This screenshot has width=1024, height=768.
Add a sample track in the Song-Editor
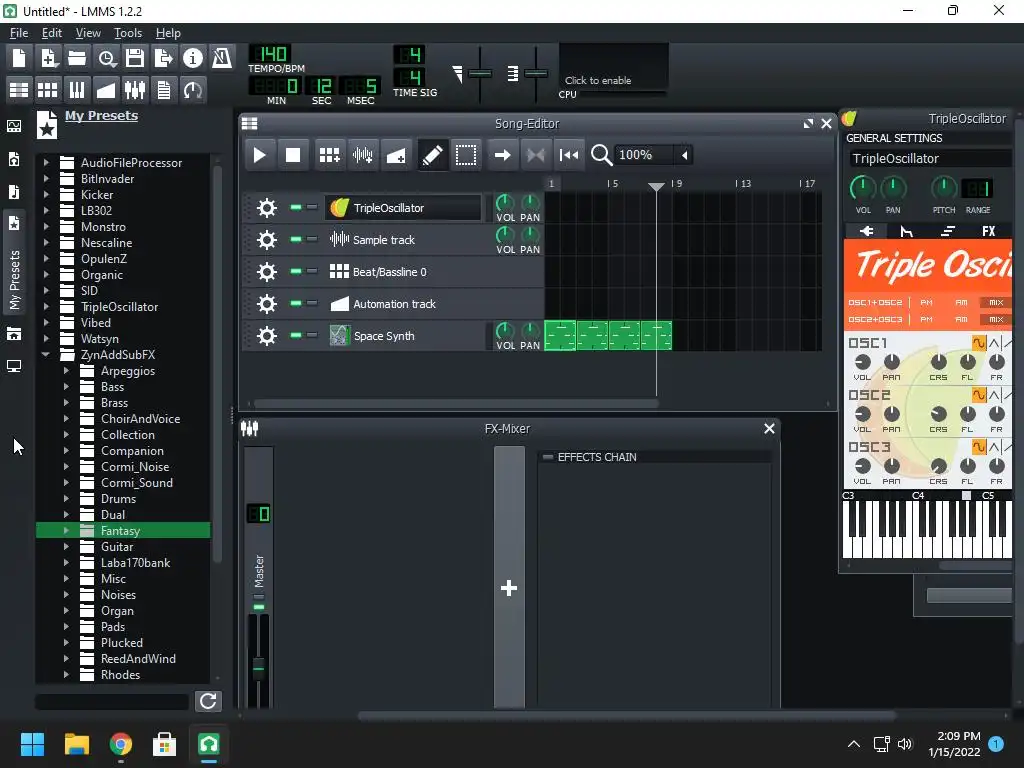(x=362, y=155)
